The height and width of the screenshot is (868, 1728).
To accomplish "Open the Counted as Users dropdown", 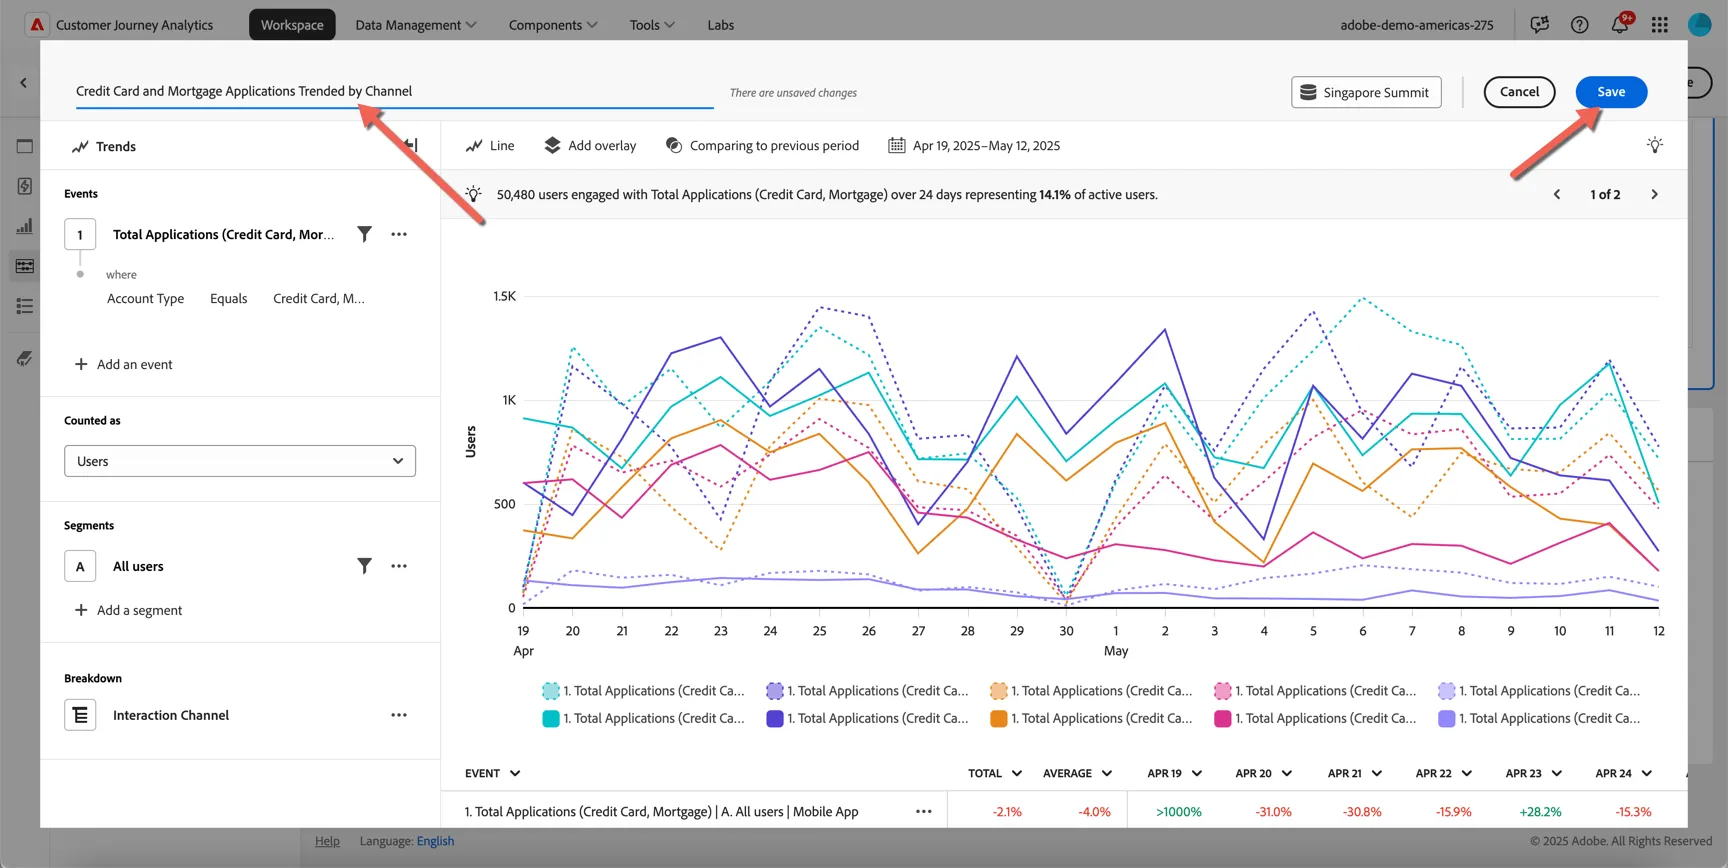I will [x=240, y=461].
